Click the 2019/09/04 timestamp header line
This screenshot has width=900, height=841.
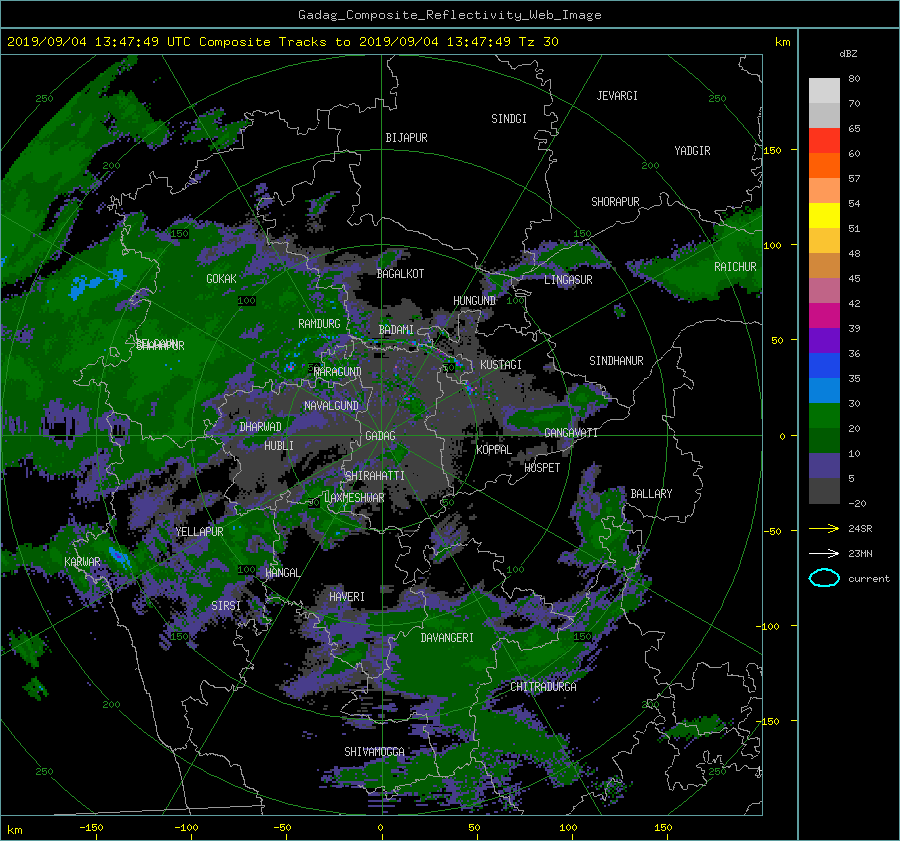click(282, 42)
